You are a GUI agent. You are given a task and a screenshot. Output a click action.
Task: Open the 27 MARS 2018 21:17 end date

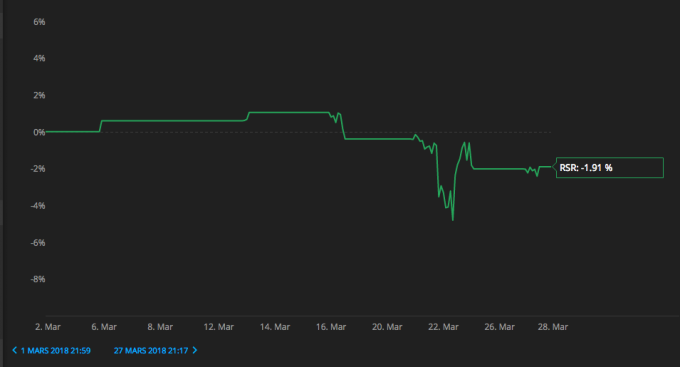pyautogui.click(x=151, y=351)
